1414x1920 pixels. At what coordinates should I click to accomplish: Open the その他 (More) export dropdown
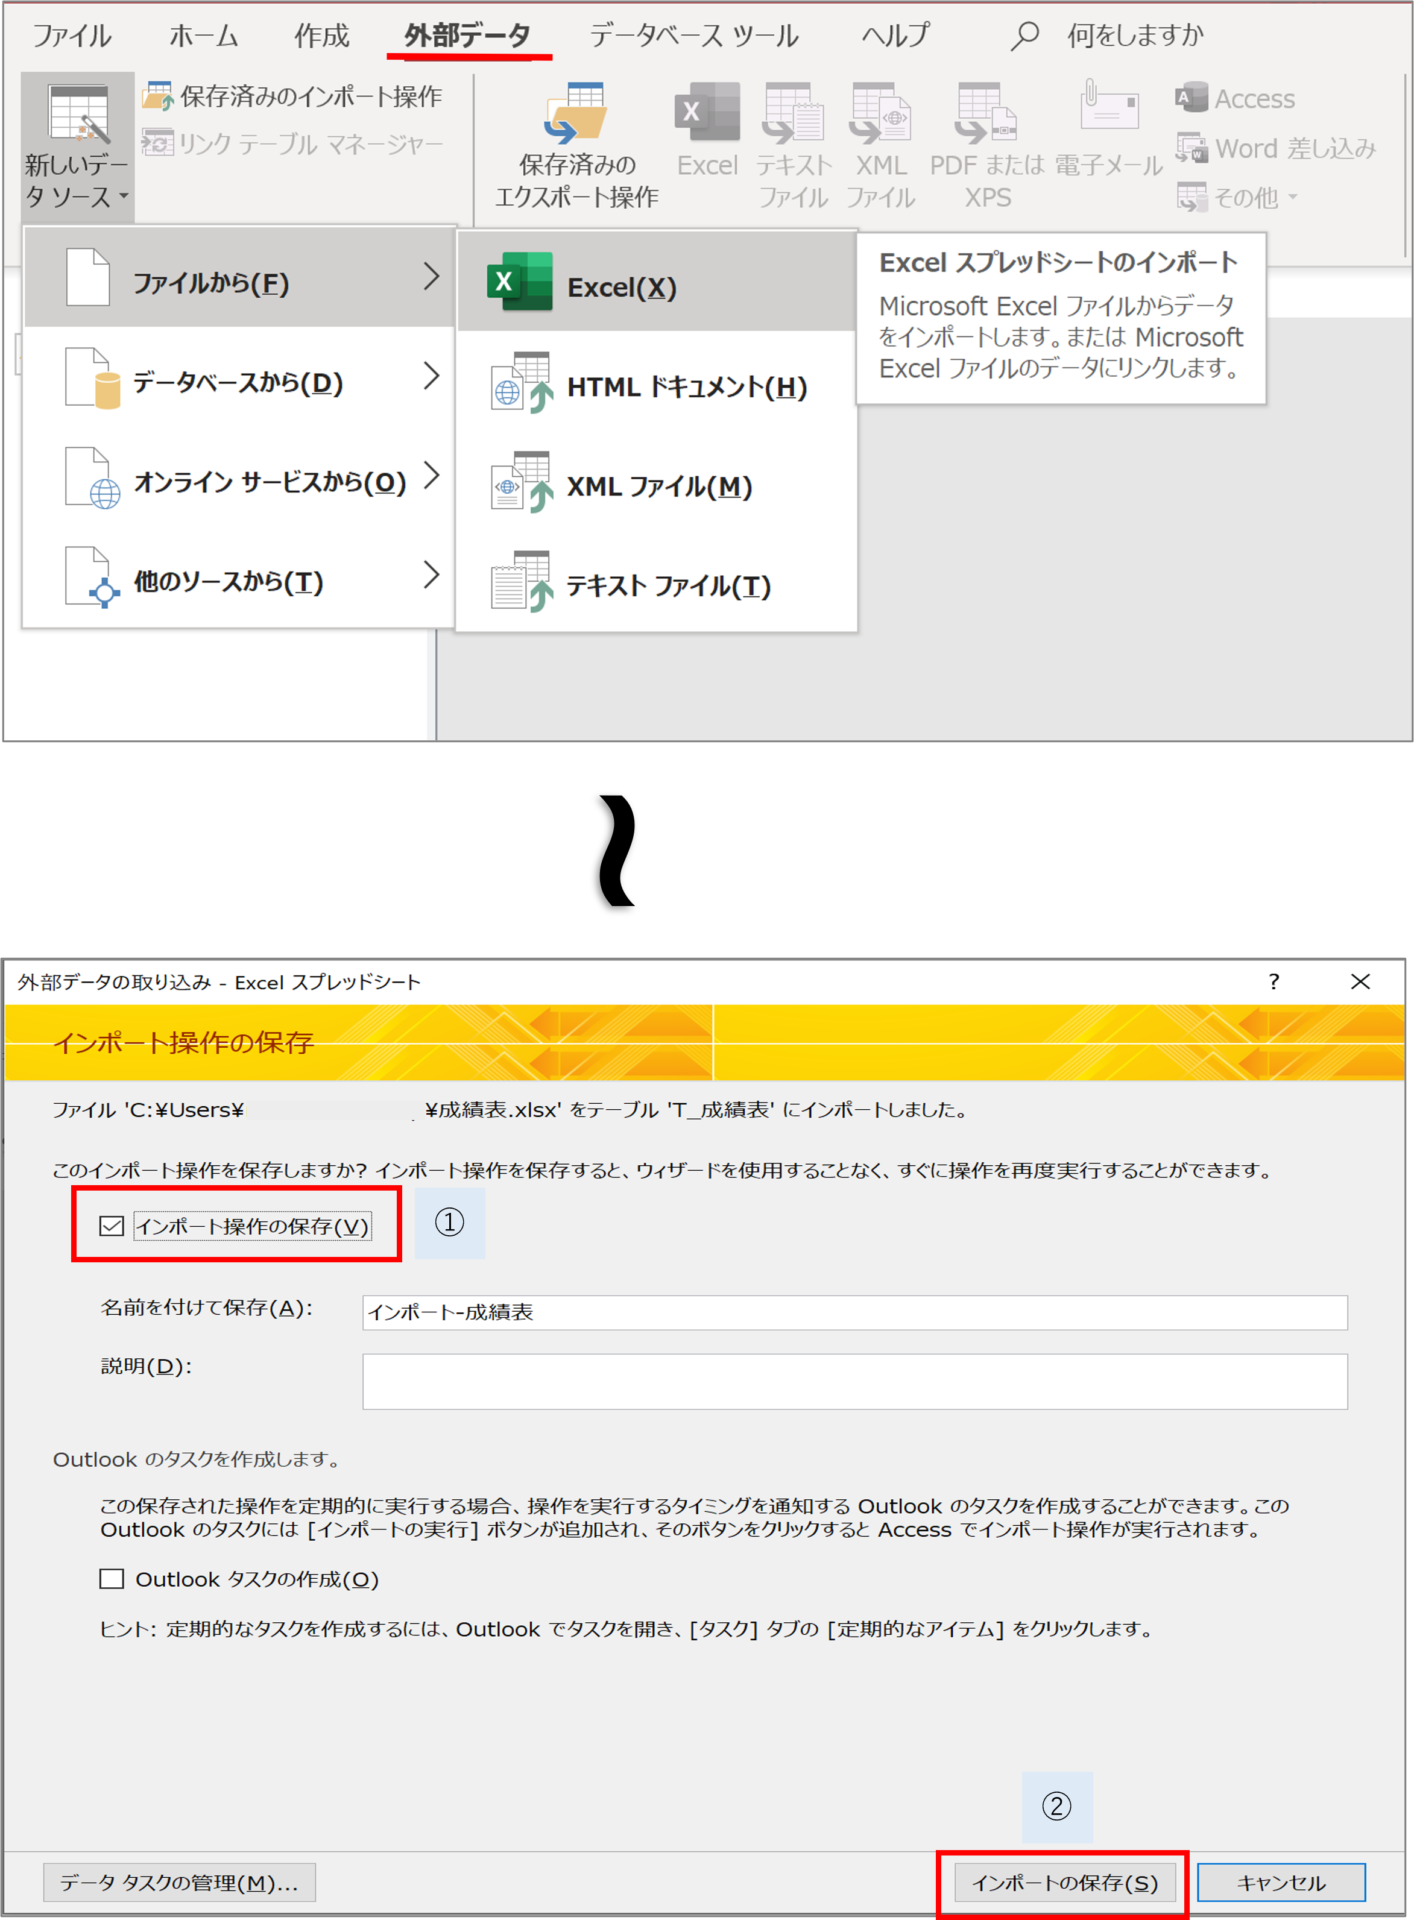coord(1238,198)
